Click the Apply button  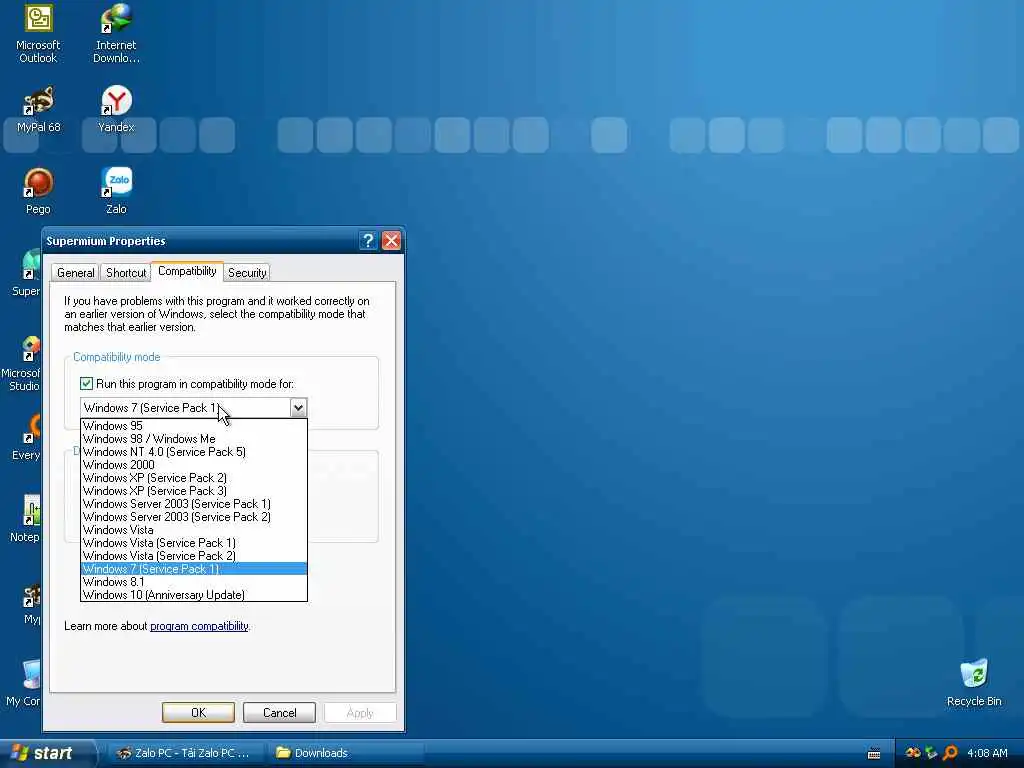coord(360,712)
